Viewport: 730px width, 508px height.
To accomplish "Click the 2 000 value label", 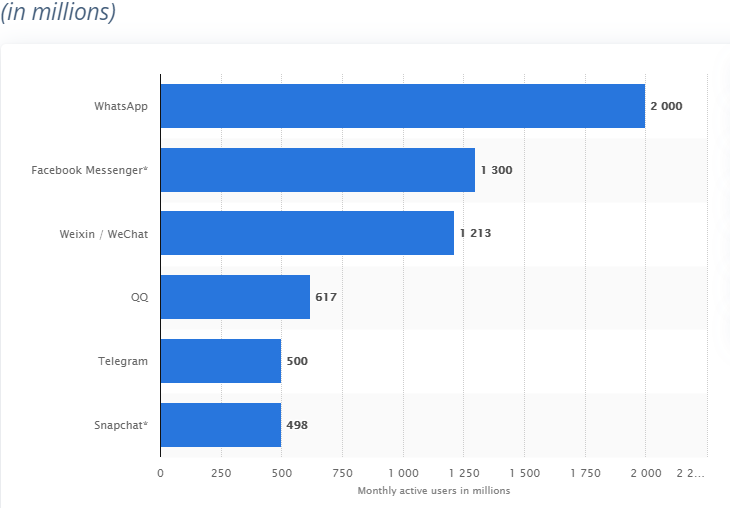I will (x=666, y=106).
